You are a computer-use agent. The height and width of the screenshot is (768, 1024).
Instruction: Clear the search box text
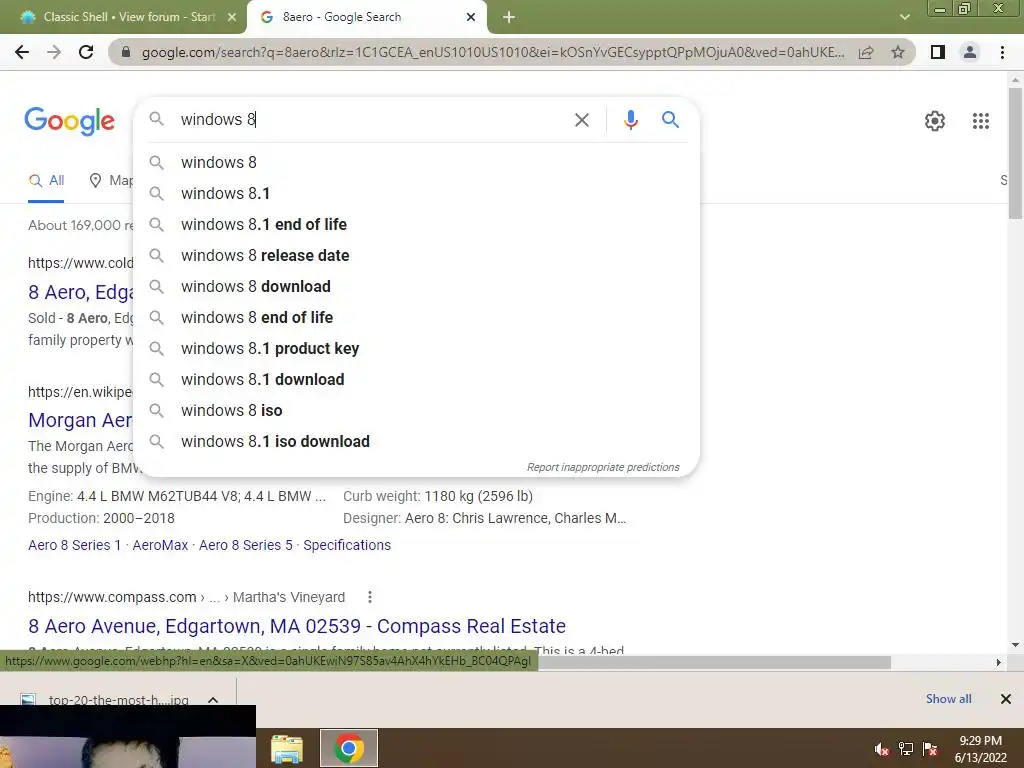click(x=581, y=120)
